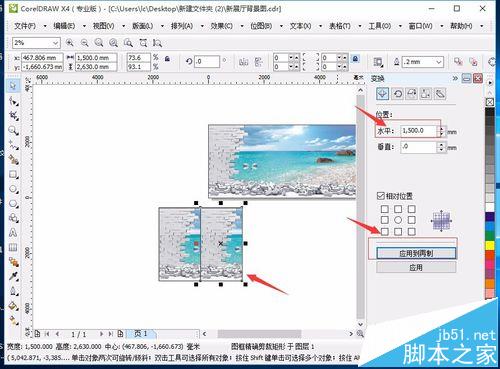Select the center anchor circle in the 变换 docker
Screen dimensions: 500x369
pos(398,220)
